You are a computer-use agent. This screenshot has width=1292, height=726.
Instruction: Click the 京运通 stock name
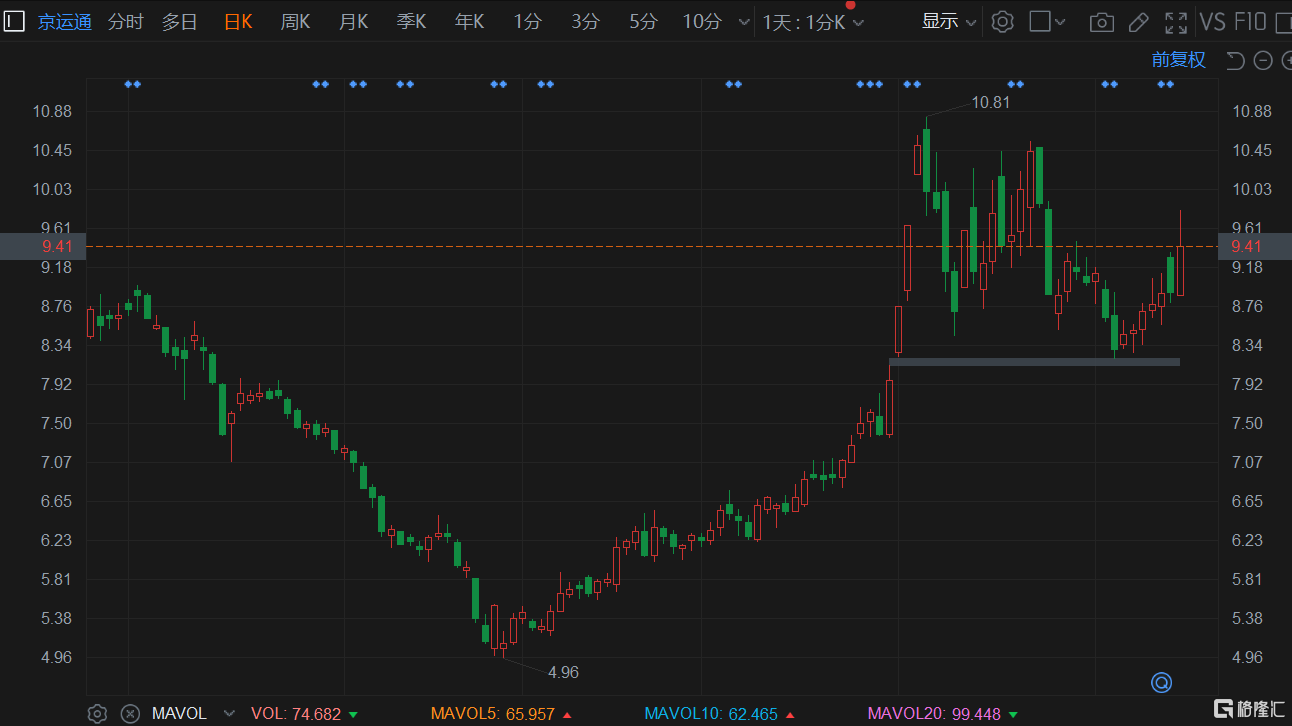(x=64, y=22)
